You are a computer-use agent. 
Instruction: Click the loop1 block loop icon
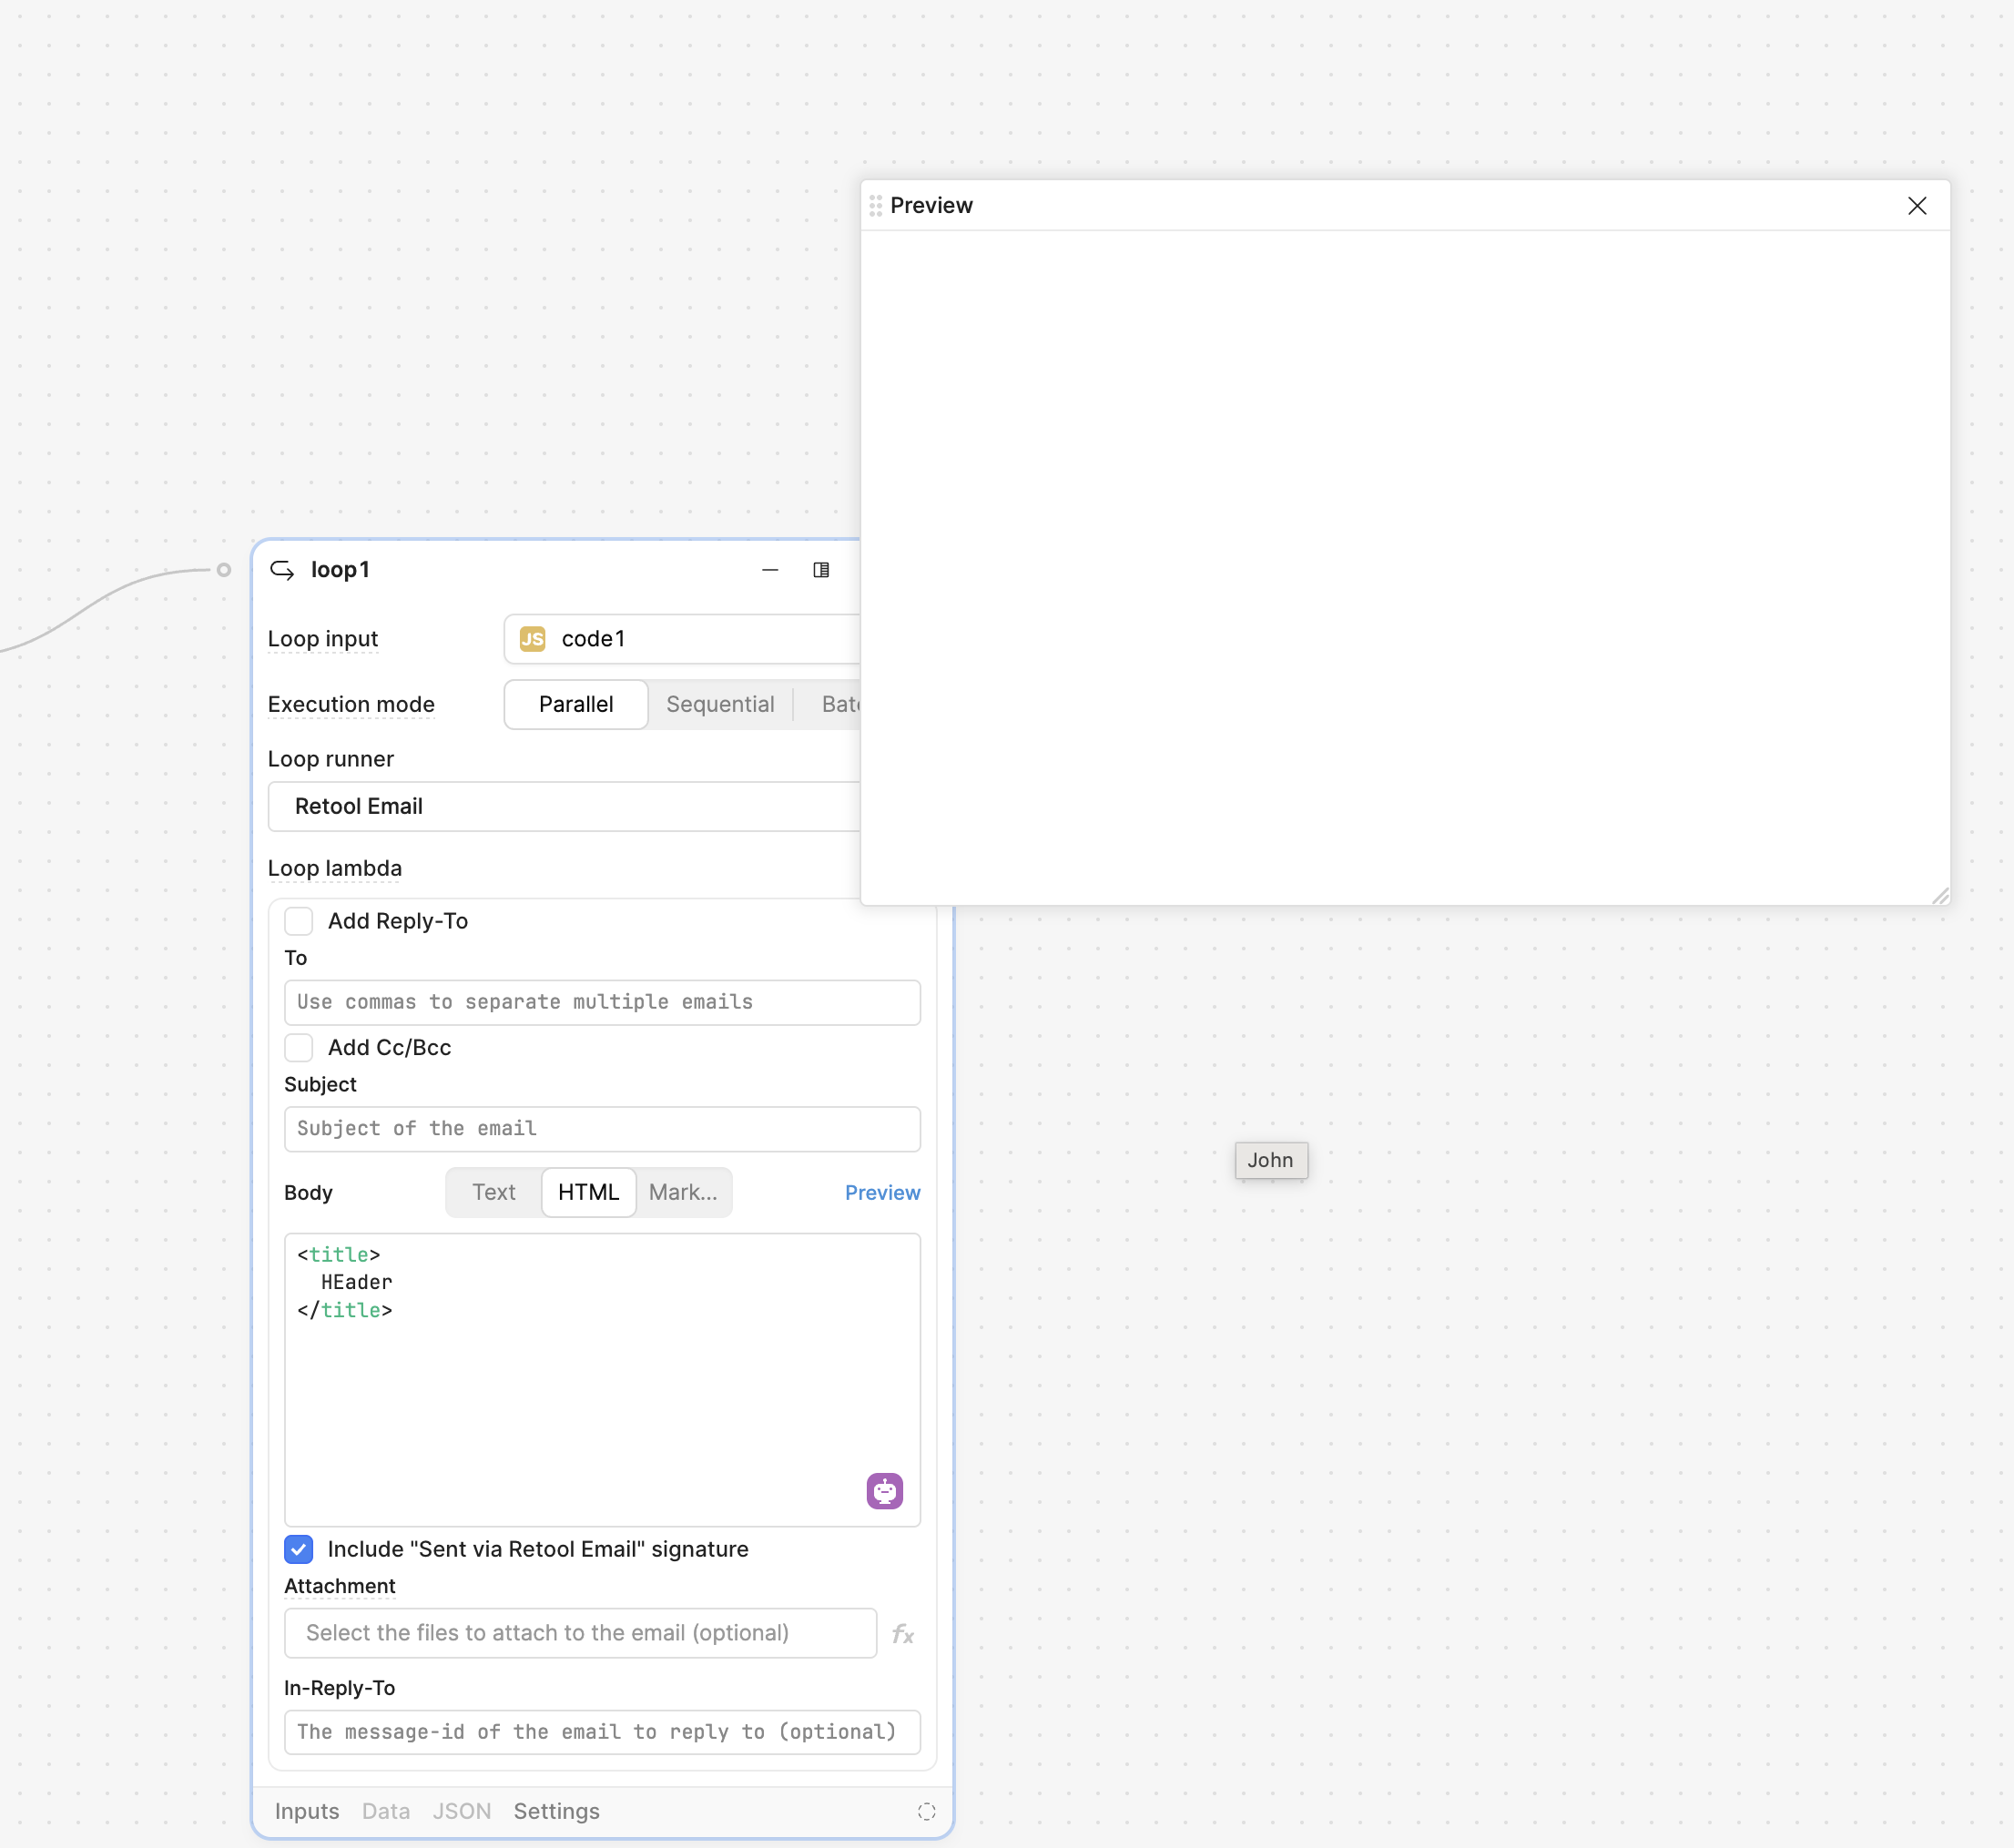click(282, 570)
